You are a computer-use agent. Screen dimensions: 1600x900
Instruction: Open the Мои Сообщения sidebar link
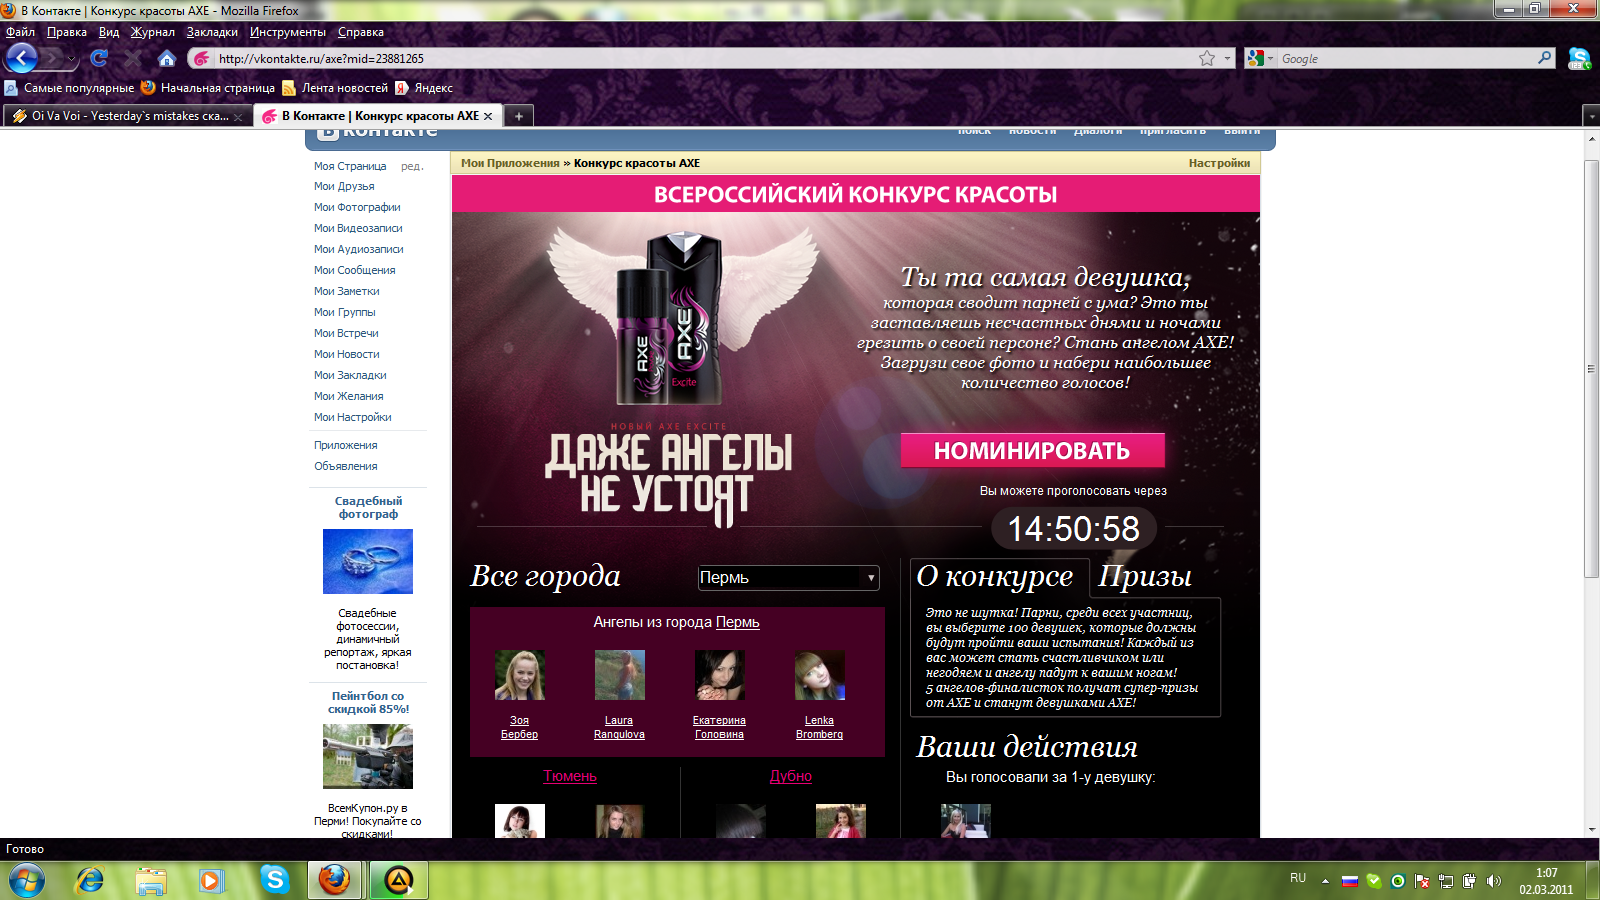pyautogui.click(x=355, y=270)
